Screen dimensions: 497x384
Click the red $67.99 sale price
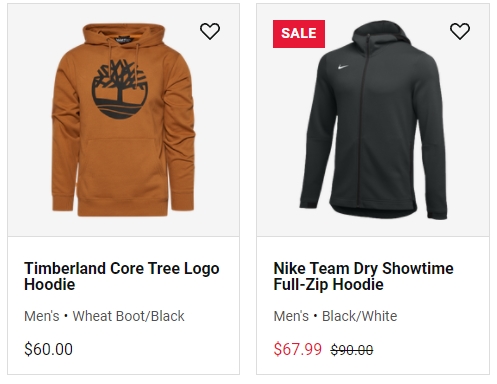point(298,349)
